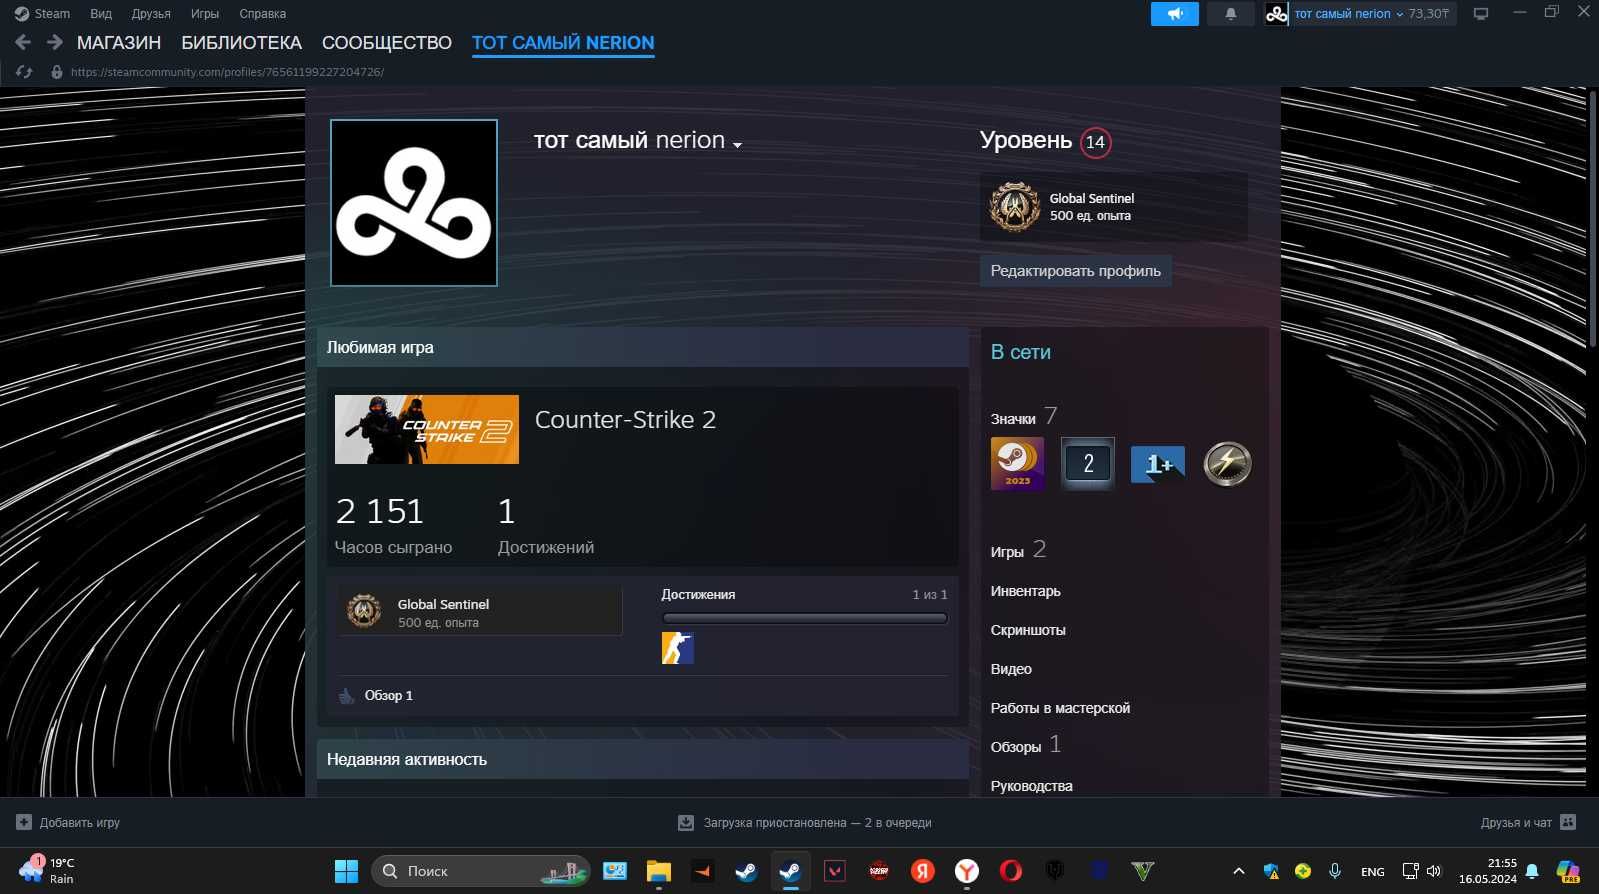Click the small avatar in Steam header
1599x894 pixels.
(1276, 14)
